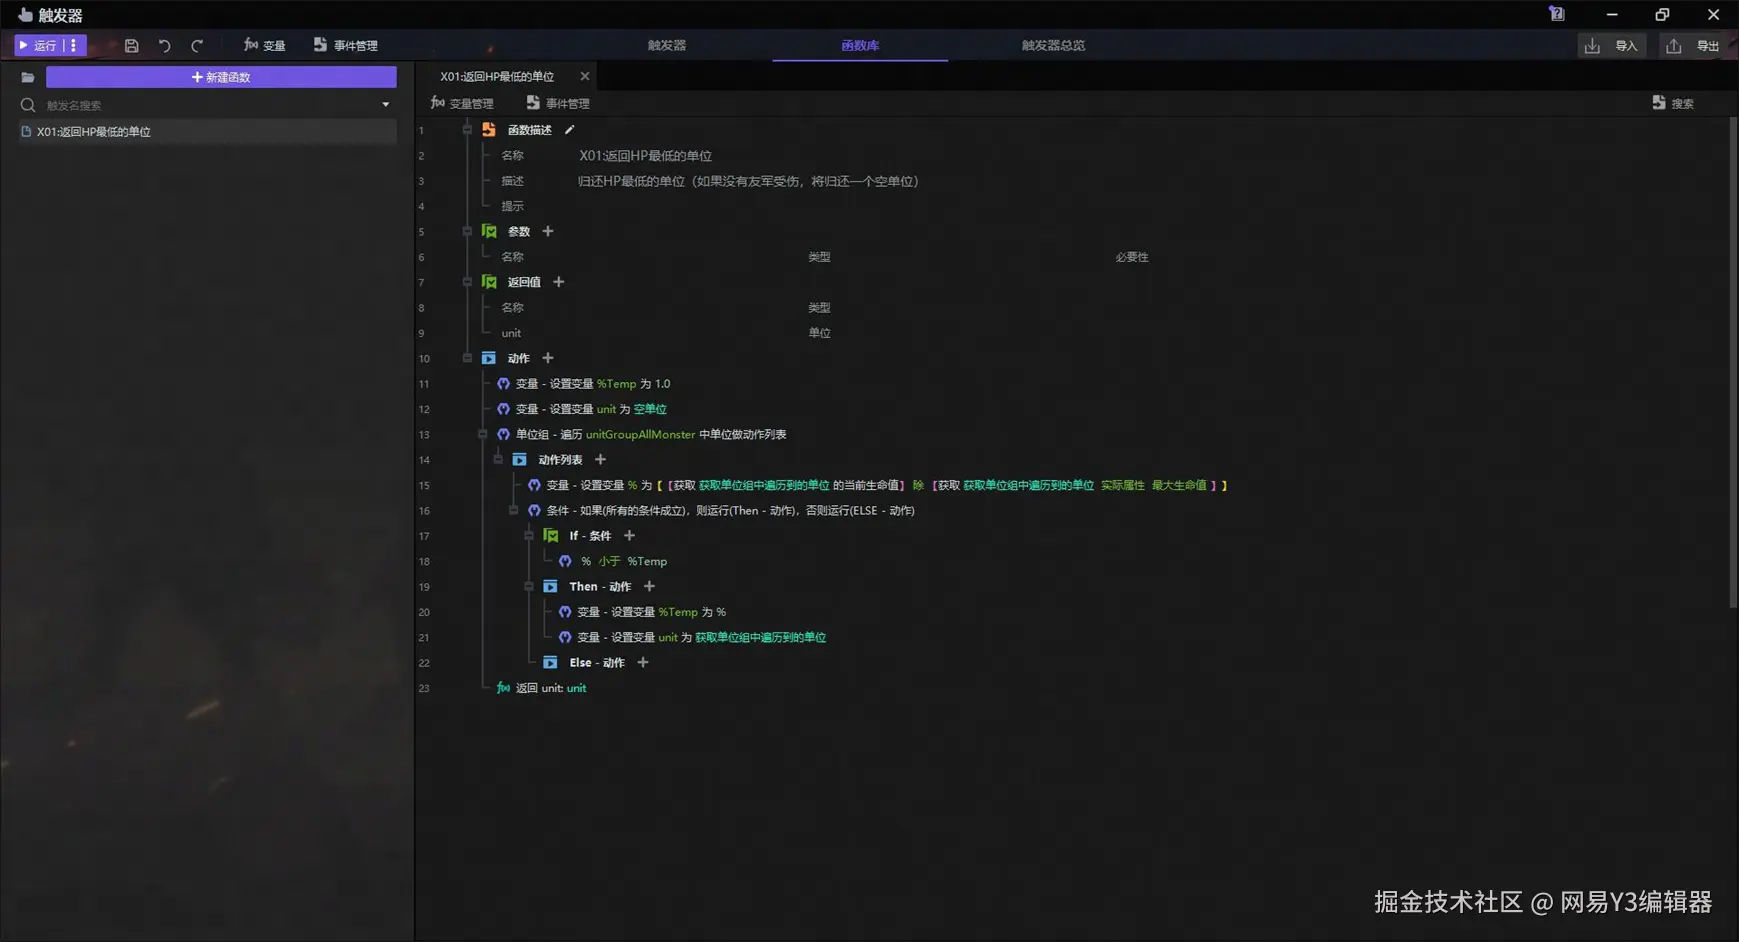Create a new function with 新建函数

point(221,77)
